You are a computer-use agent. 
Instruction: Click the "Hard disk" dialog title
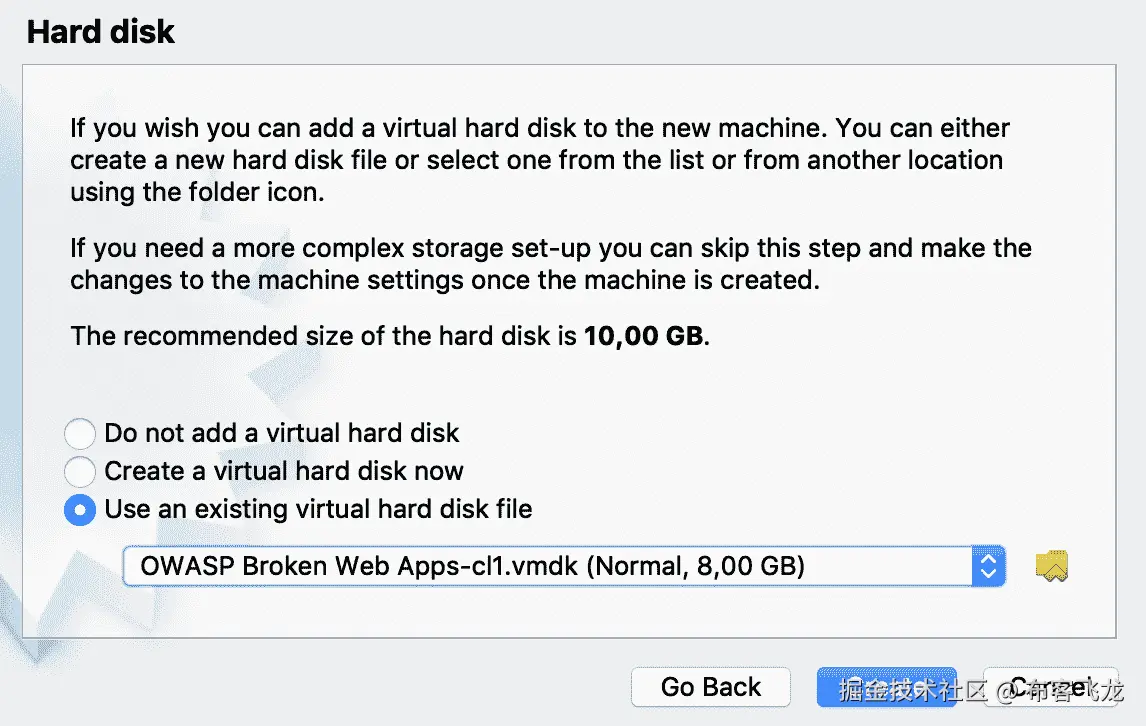point(101,32)
